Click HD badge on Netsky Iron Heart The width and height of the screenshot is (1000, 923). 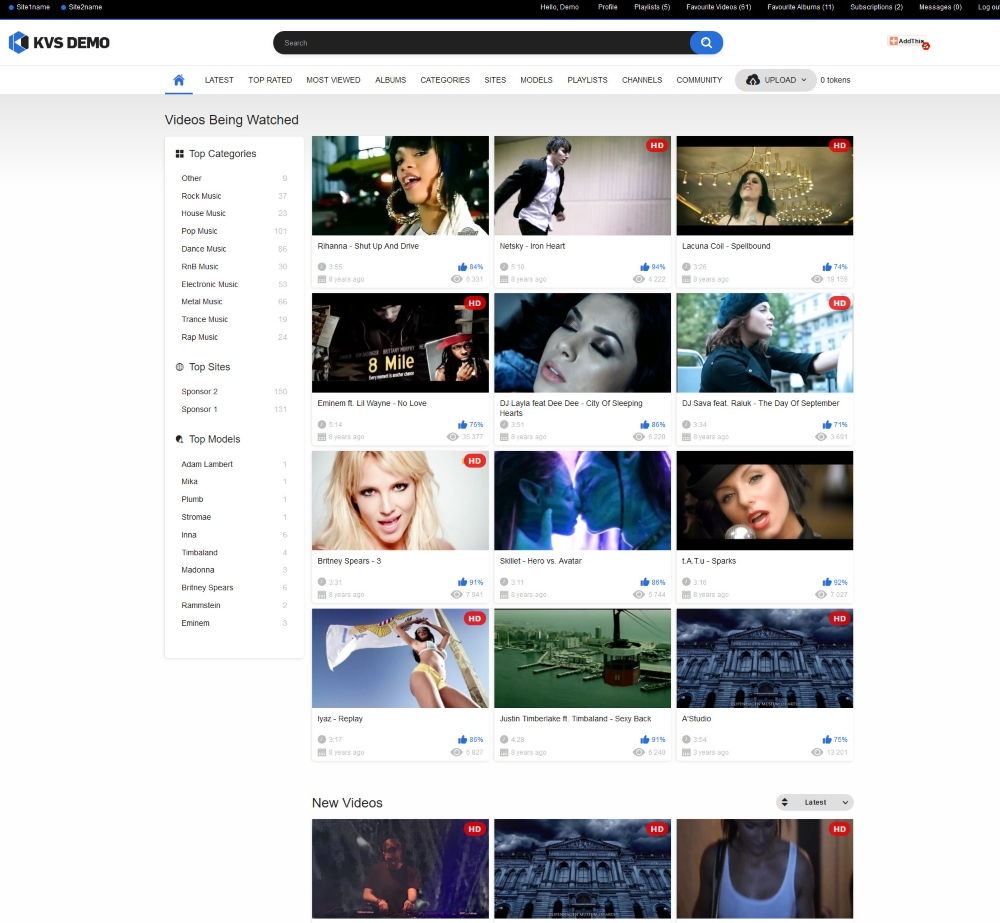pos(657,145)
